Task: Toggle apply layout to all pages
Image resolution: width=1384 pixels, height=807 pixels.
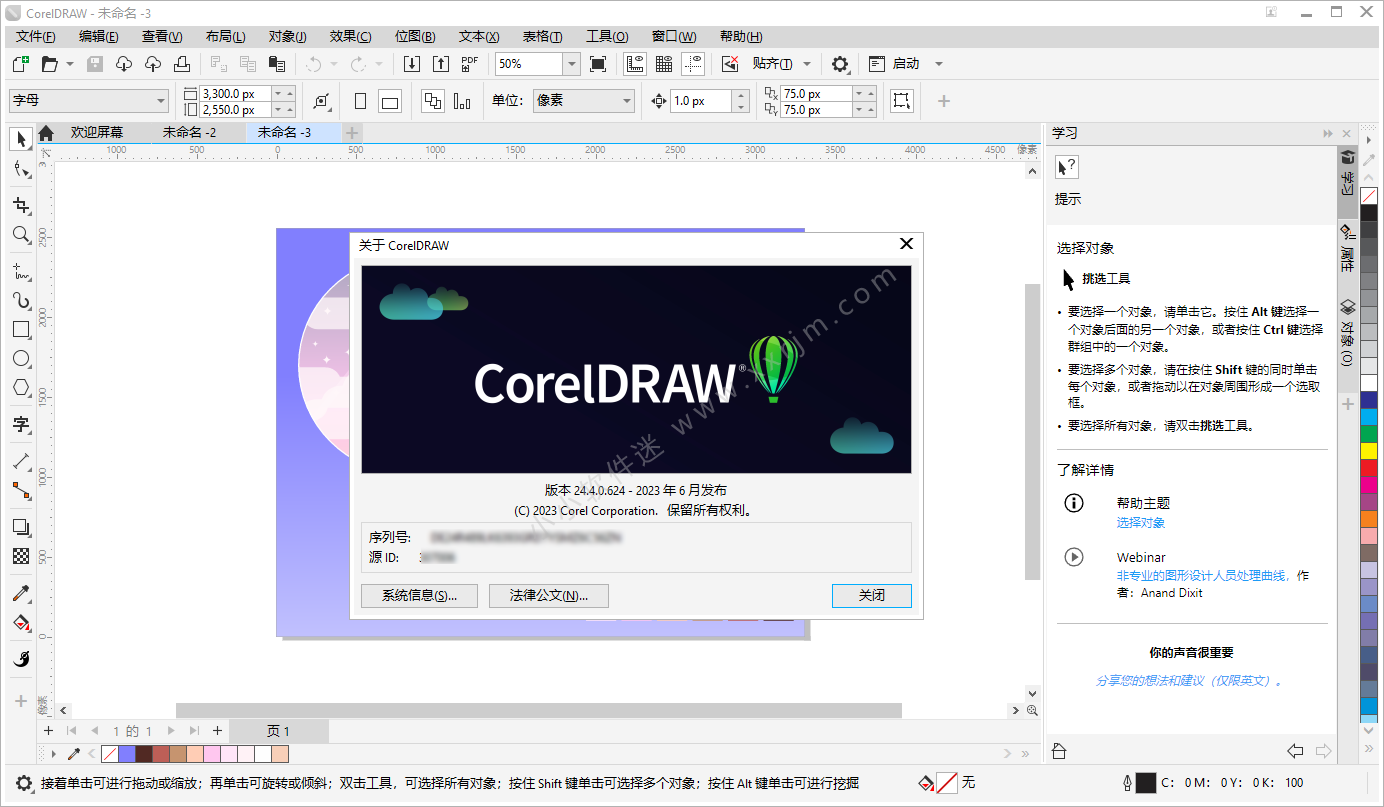Action: pyautogui.click(x=432, y=101)
